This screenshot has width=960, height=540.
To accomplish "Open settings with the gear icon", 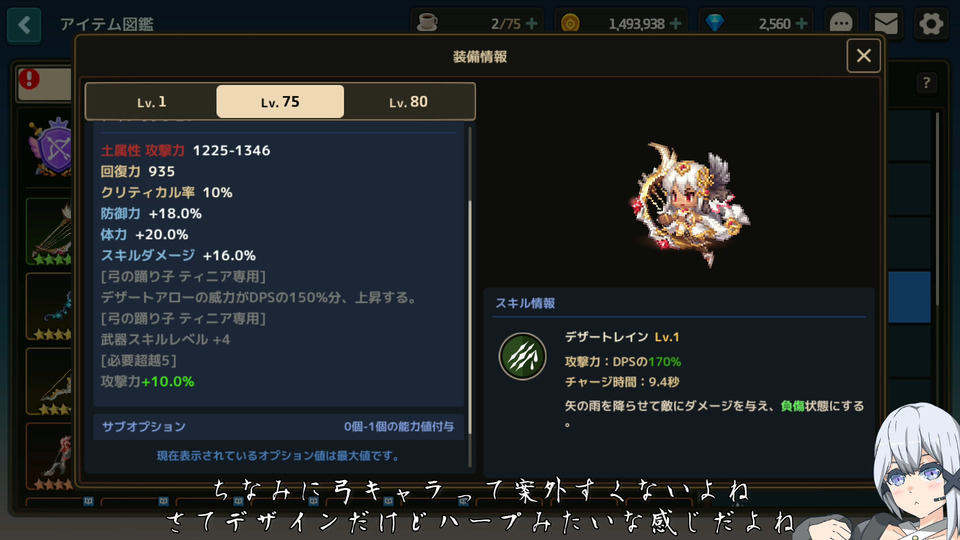I will (x=931, y=24).
